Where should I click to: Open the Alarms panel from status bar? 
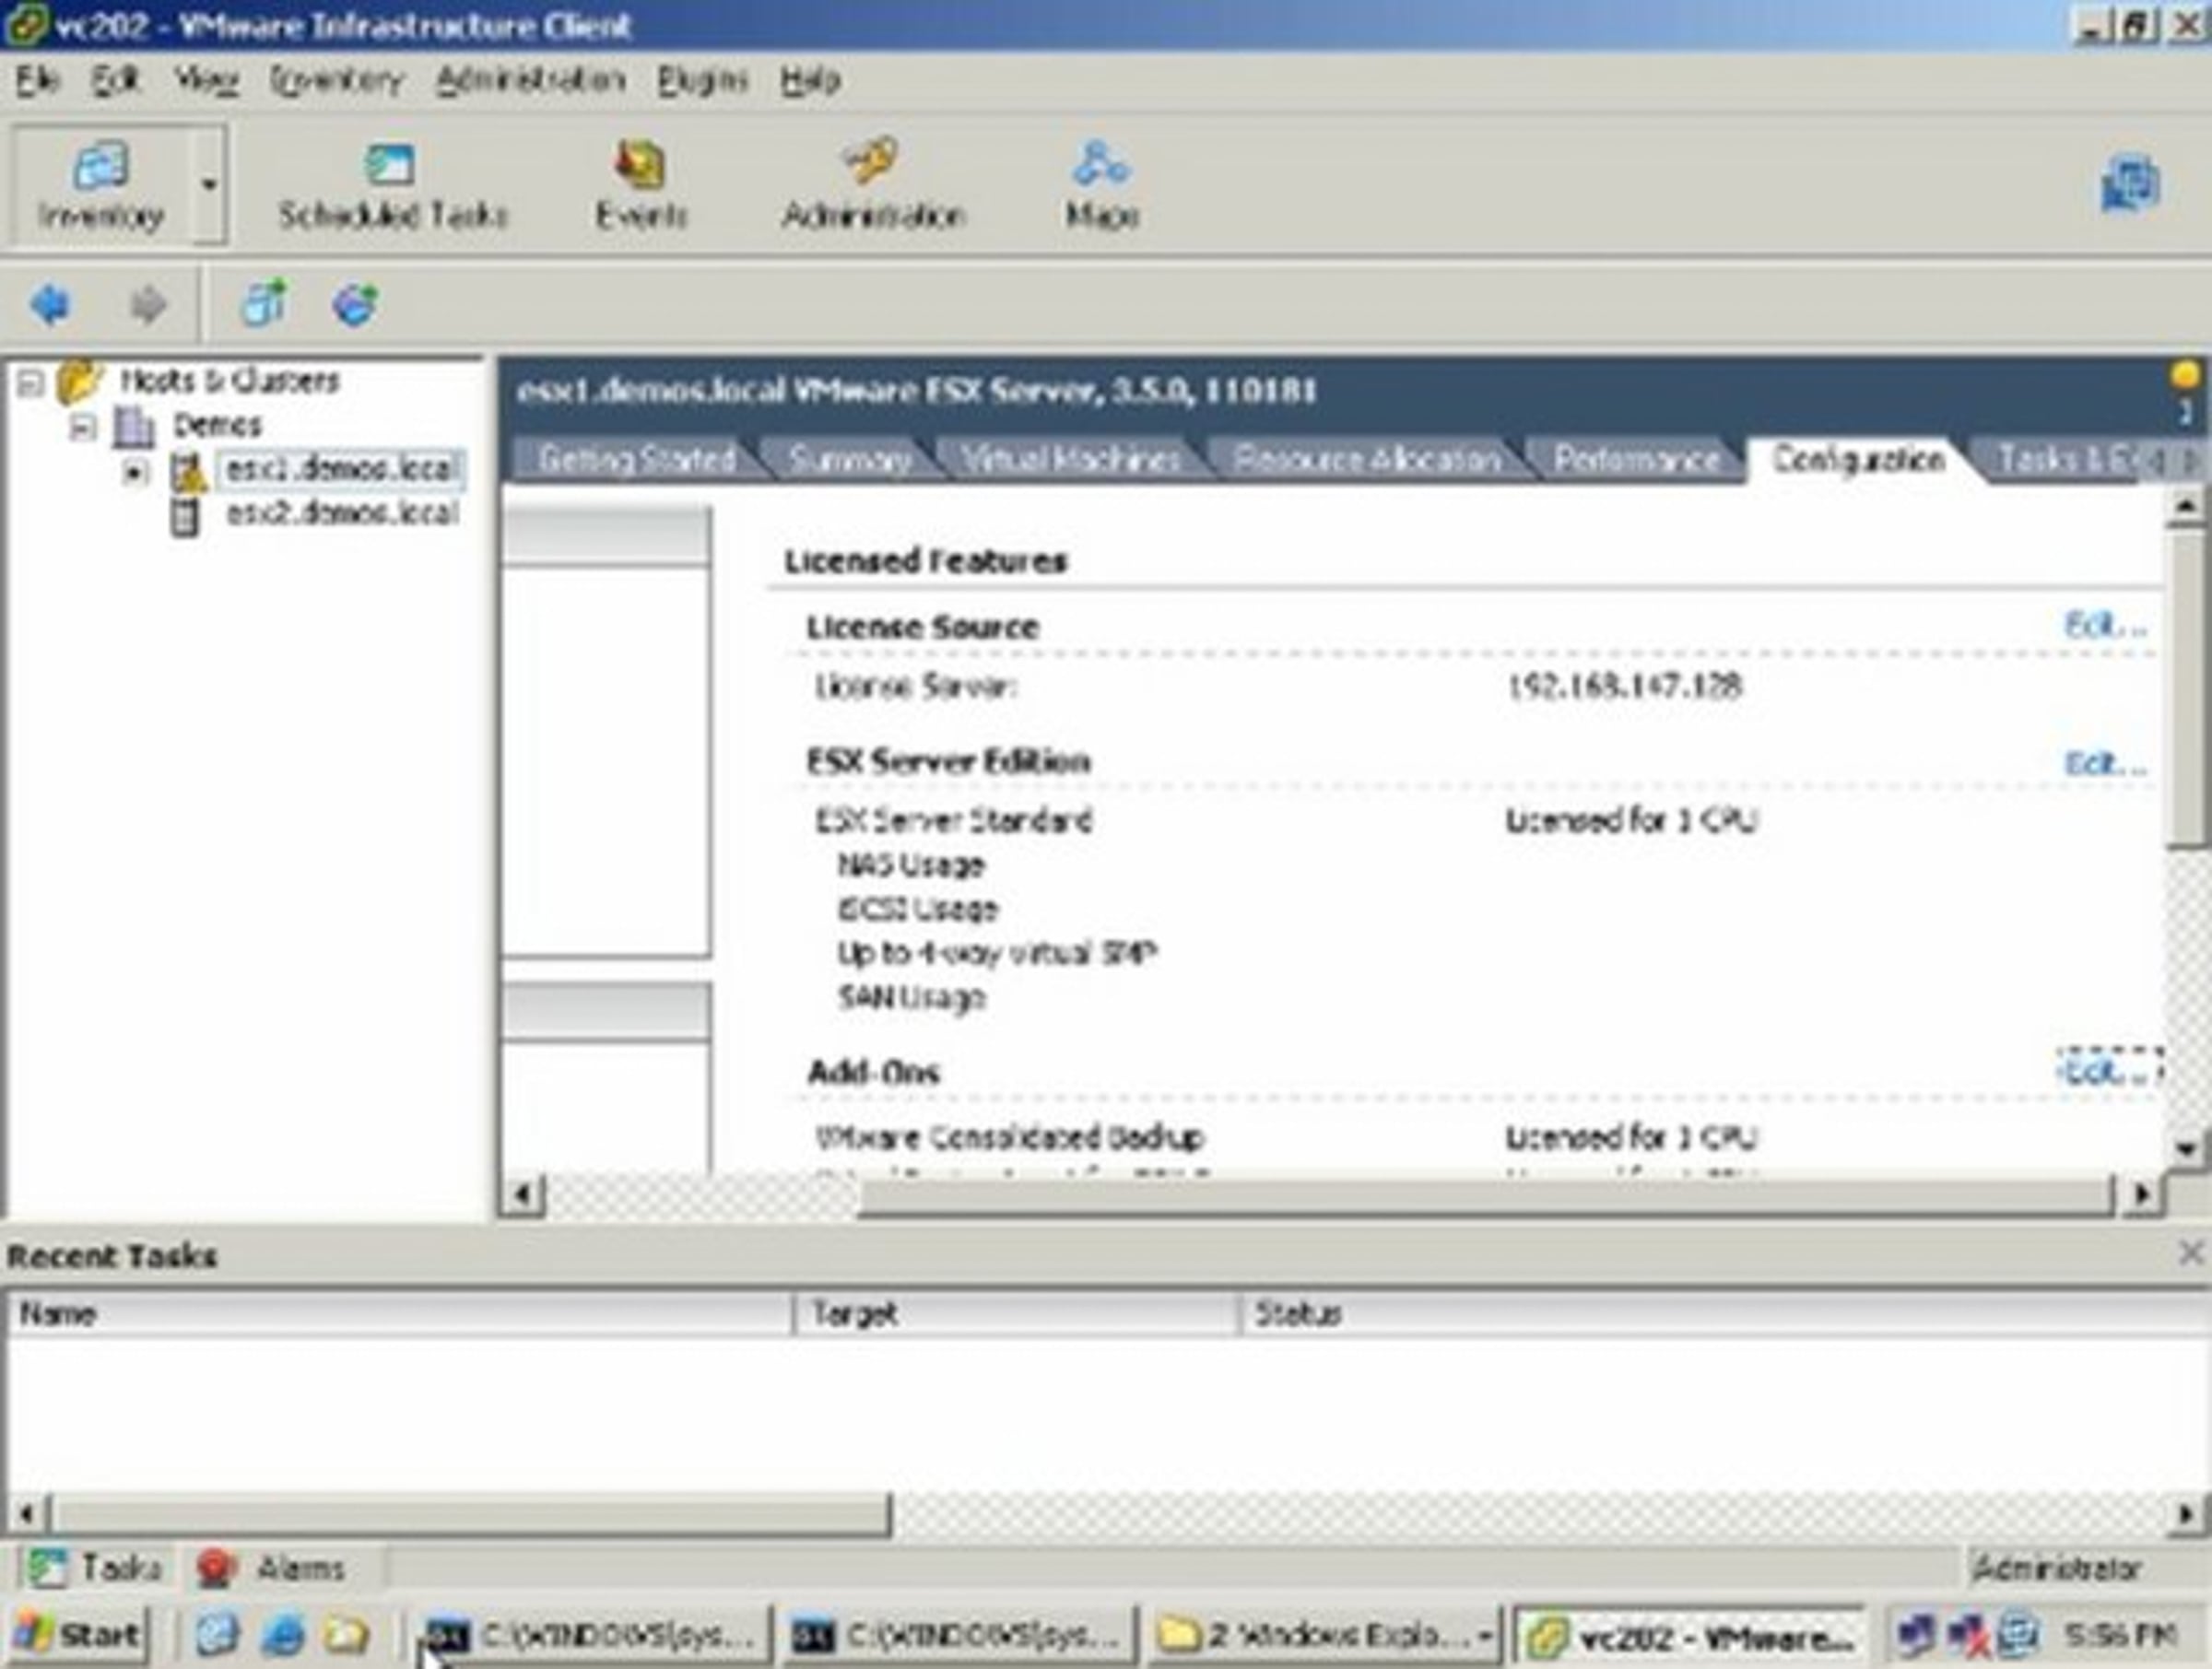271,1567
